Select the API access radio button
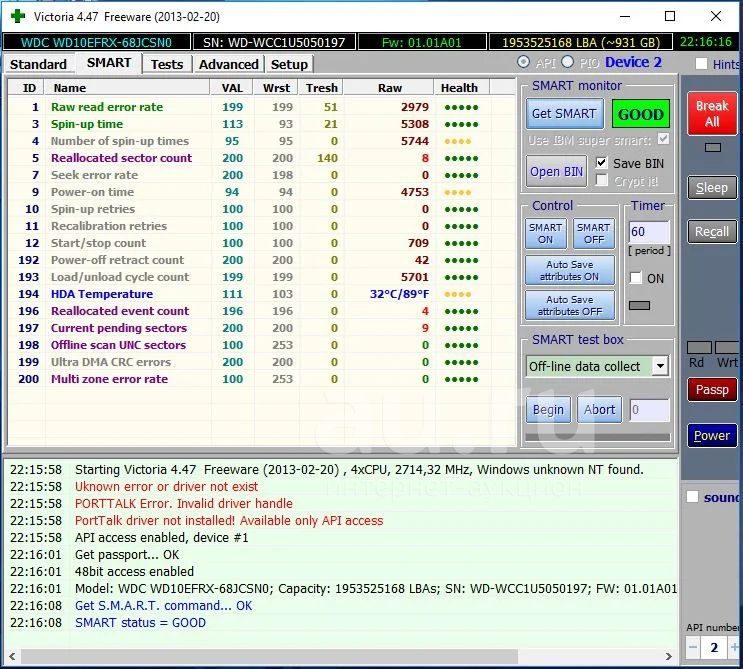Screen dimensions: 743x669 pos(524,62)
